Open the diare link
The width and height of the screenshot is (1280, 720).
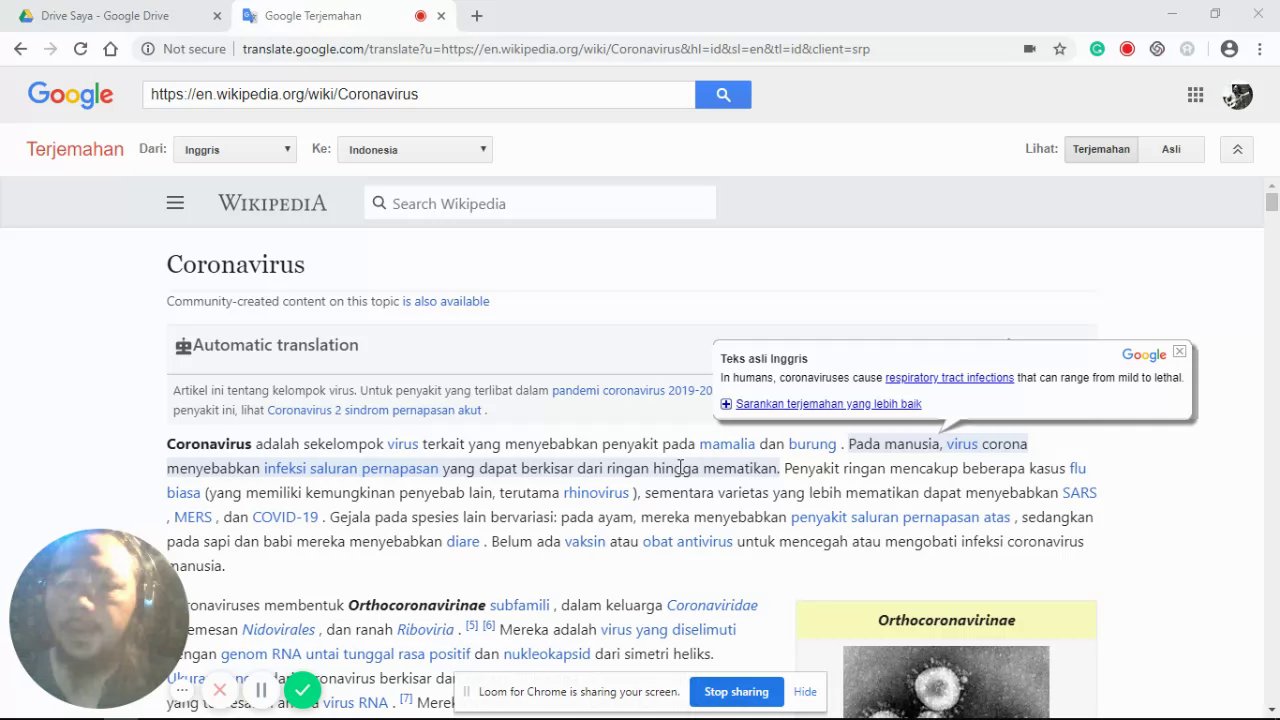click(463, 541)
